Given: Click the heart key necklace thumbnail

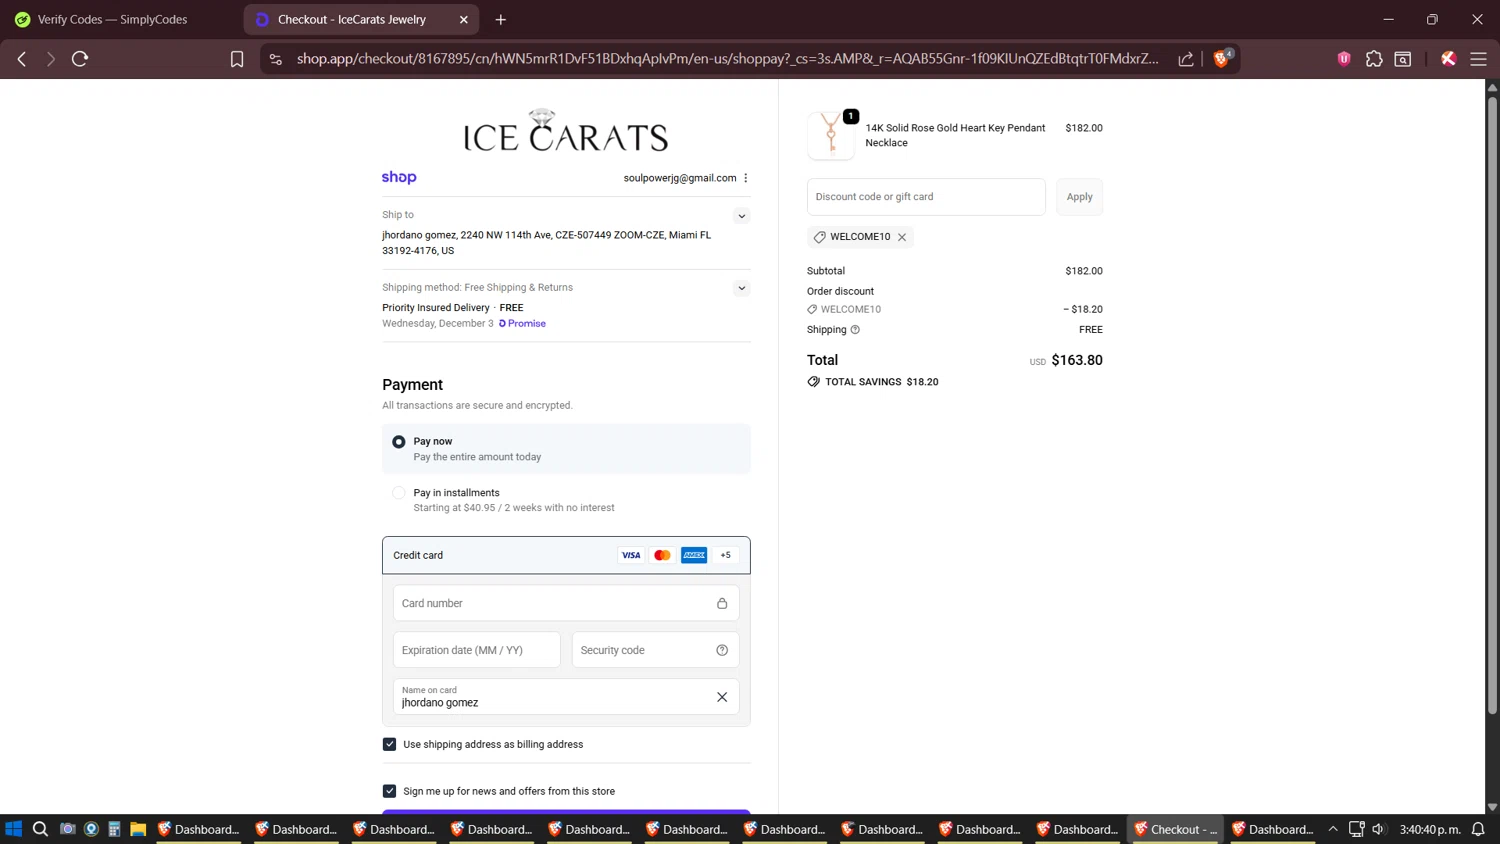Looking at the screenshot, I should click(831, 135).
